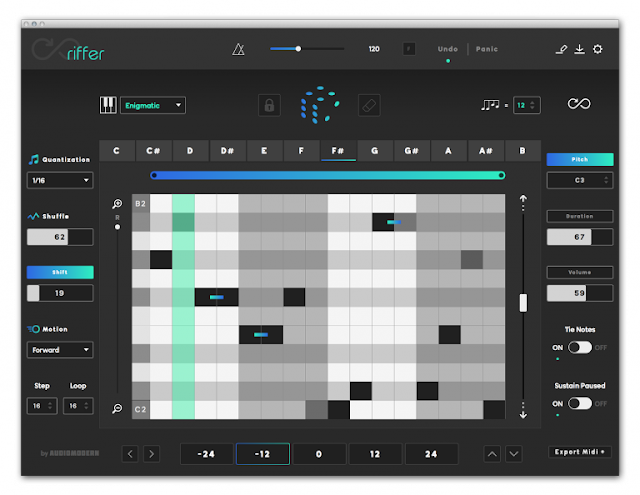Viewport: 640px width, 495px height.
Task: Click the next right chevron button
Action: [151, 454]
